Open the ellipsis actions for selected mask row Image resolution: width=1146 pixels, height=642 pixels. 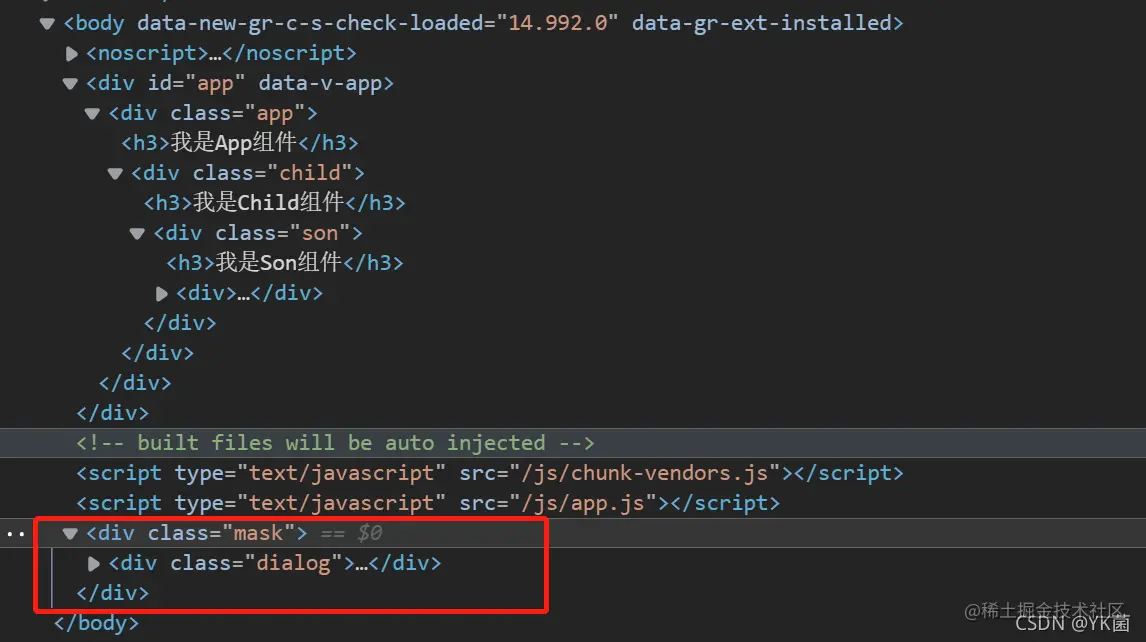coord(15,534)
